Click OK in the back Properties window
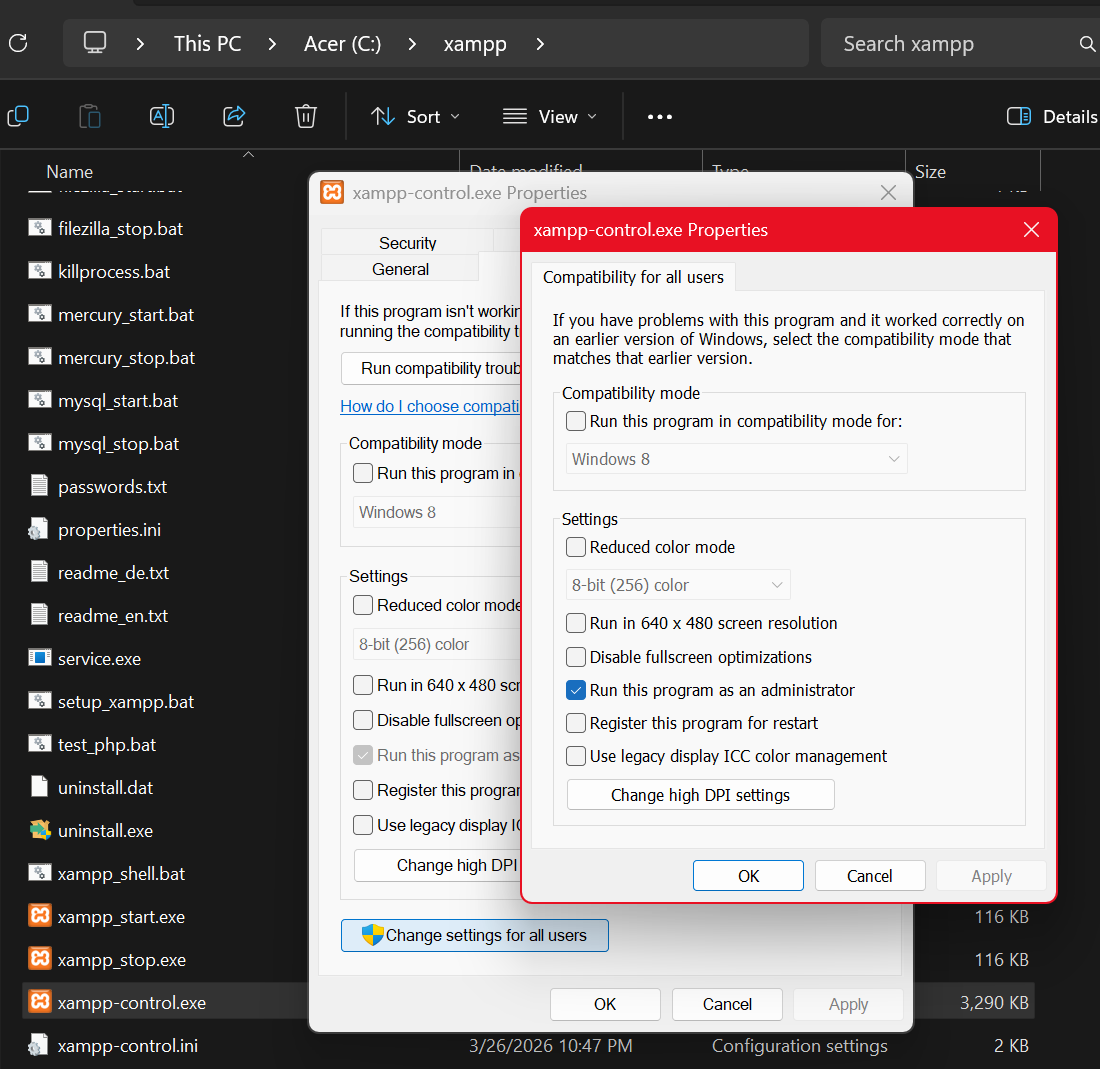The width and height of the screenshot is (1100, 1069). point(605,1004)
